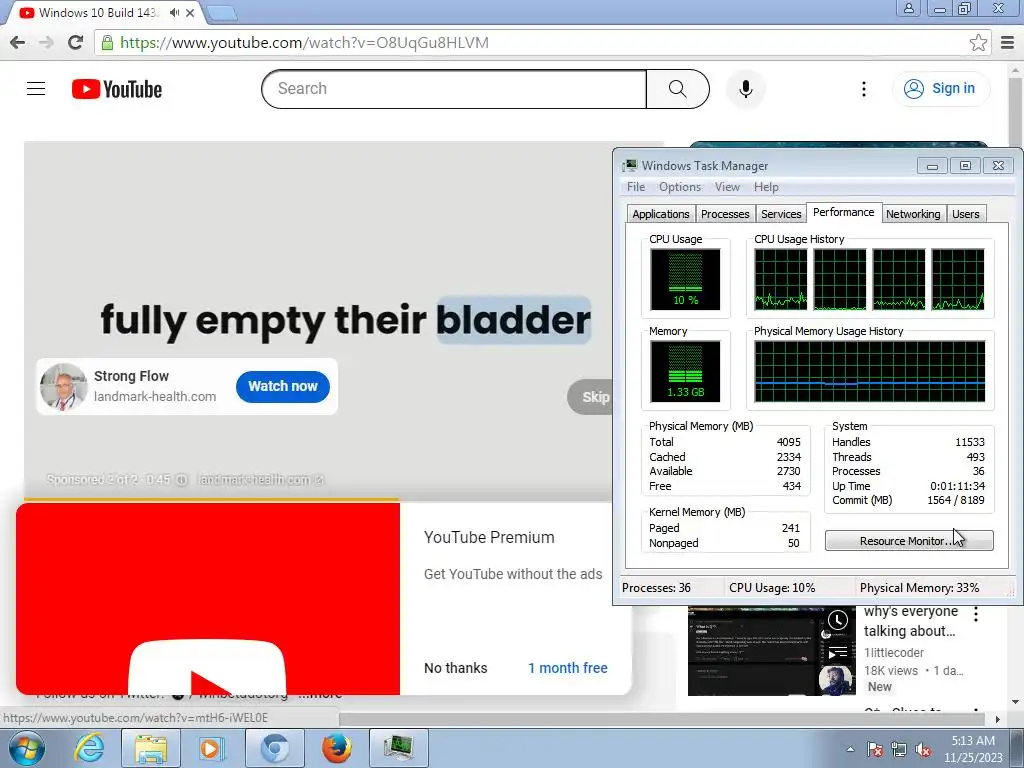The image size is (1024, 768).
Task: Open Task Manager View menu
Action: click(727, 187)
